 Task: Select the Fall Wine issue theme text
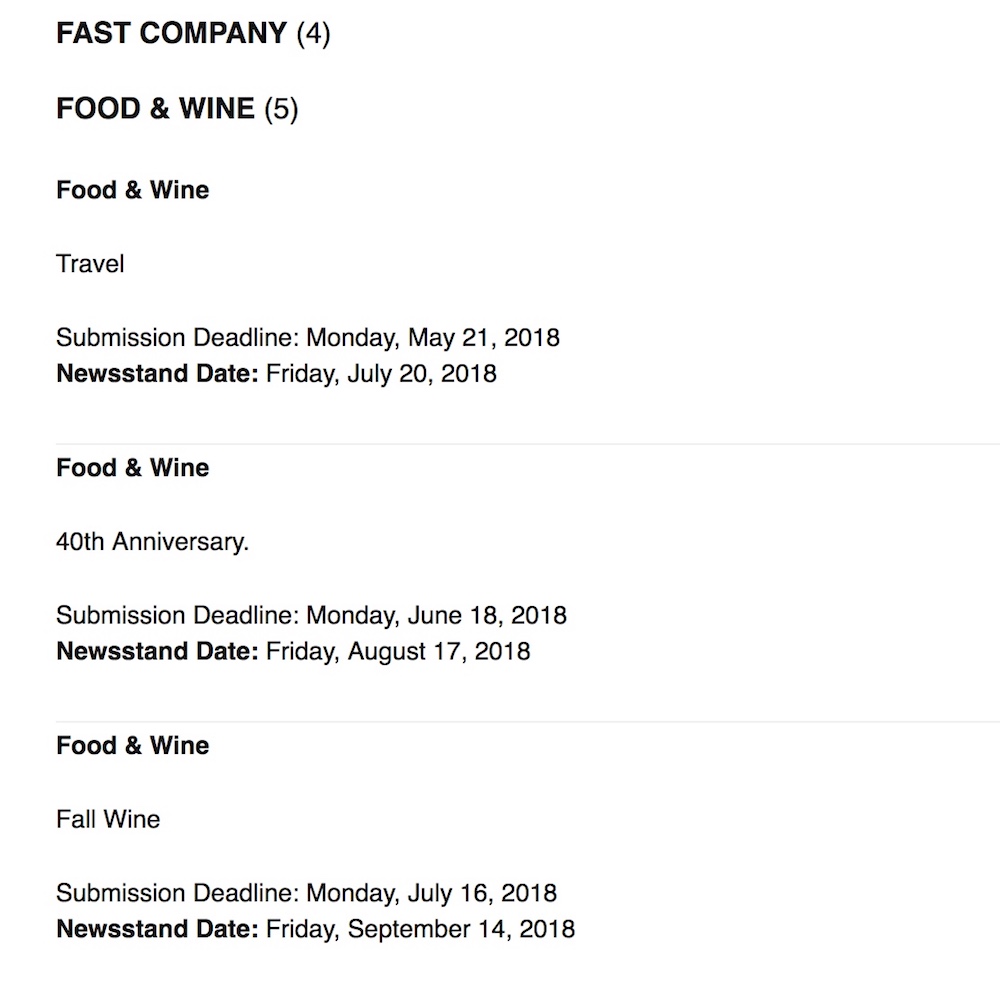(x=108, y=820)
